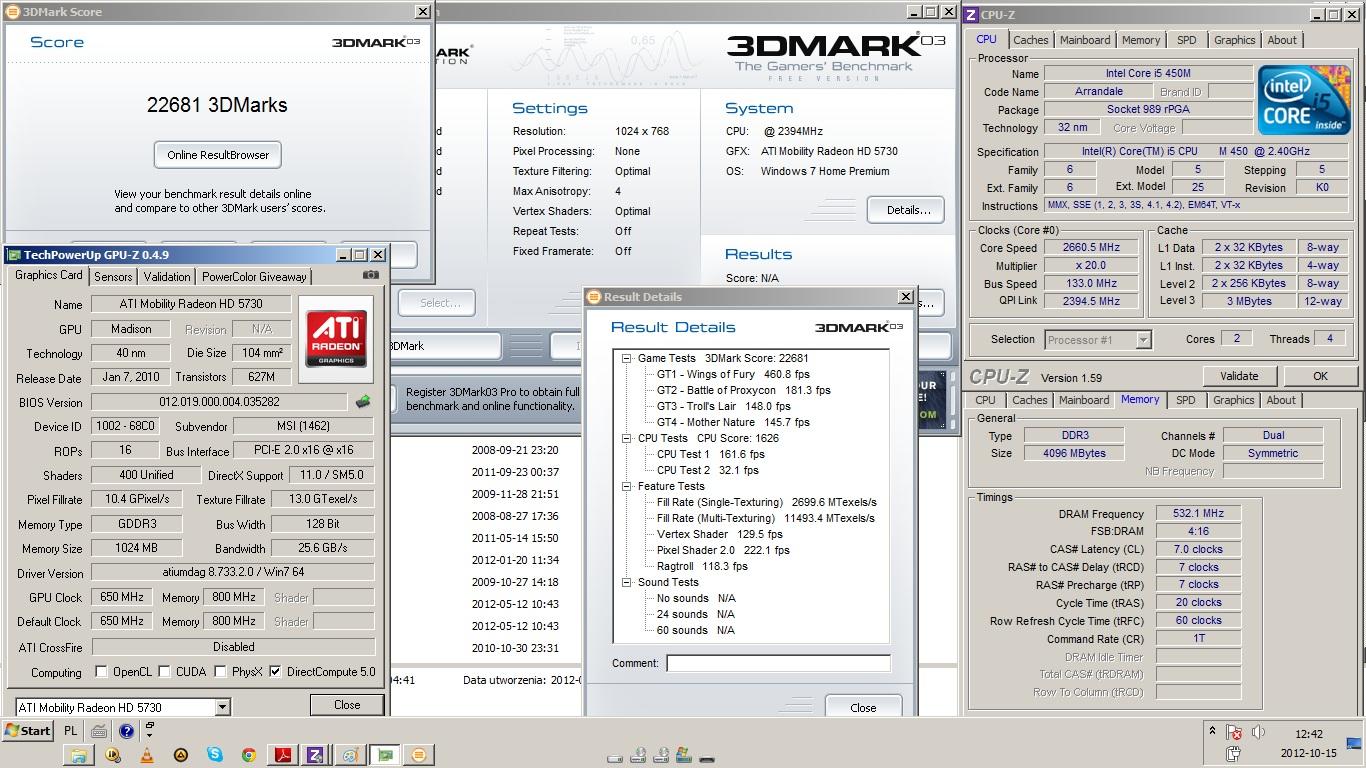Open the AIMP player taskbar icon

click(x=181, y=755)
